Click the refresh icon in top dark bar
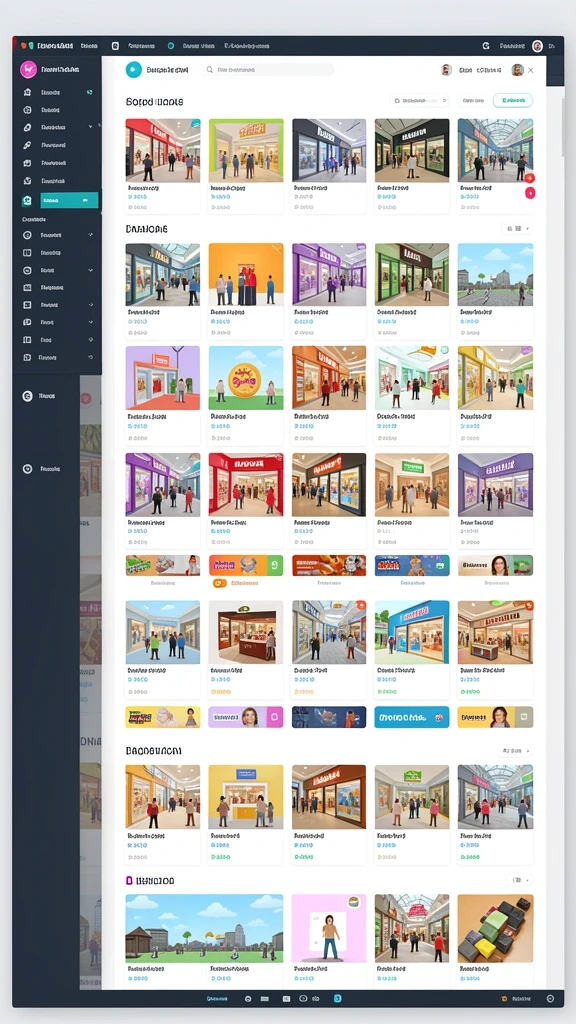Image resolution: width=576 pixels, height=1024 pixels. pyautogui.click(x=486, y=46)
